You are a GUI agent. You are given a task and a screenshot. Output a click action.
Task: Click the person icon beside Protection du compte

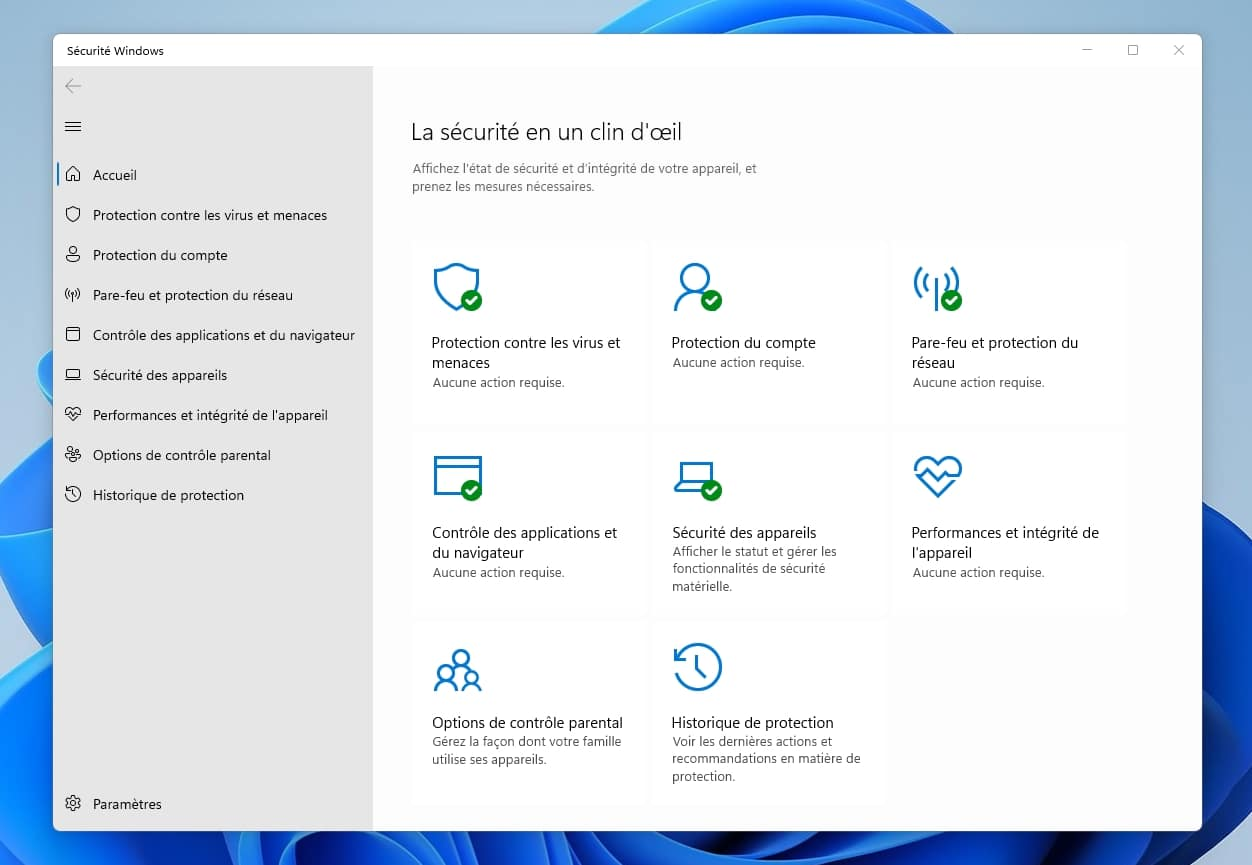(x=72, y=254)
